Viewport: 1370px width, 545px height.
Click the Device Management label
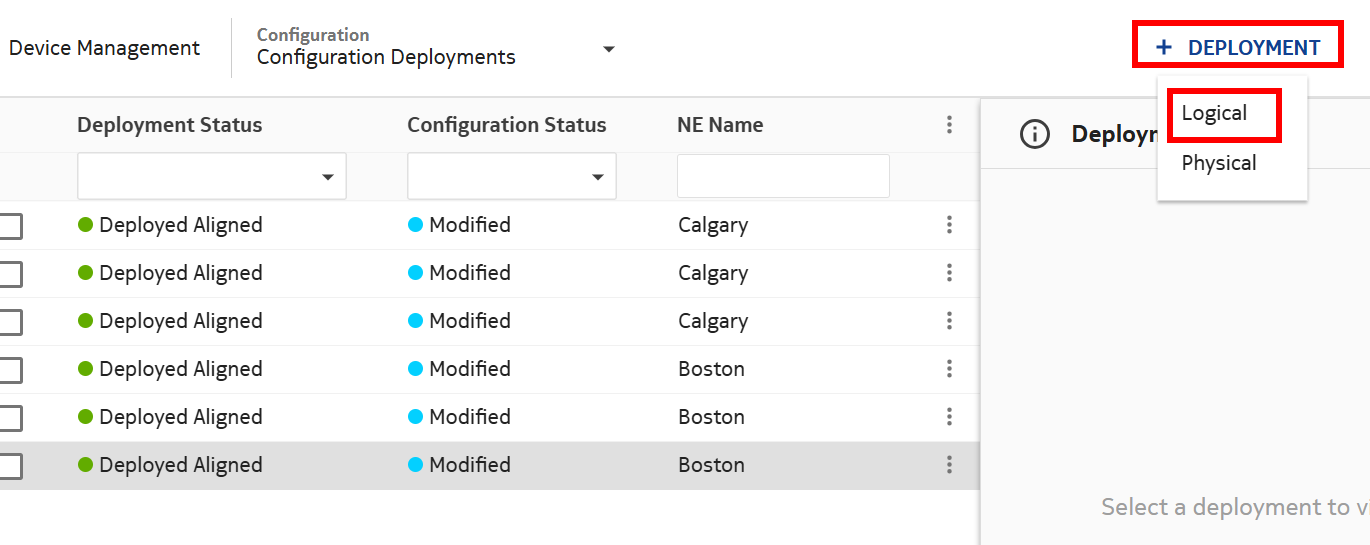(x=104, y=48)
